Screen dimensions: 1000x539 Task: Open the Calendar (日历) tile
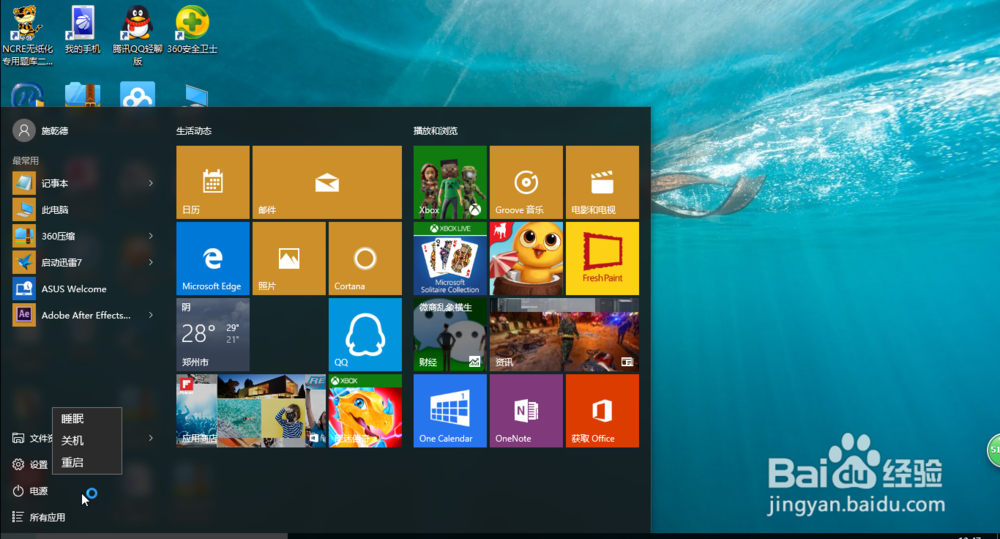coord(213,182)
